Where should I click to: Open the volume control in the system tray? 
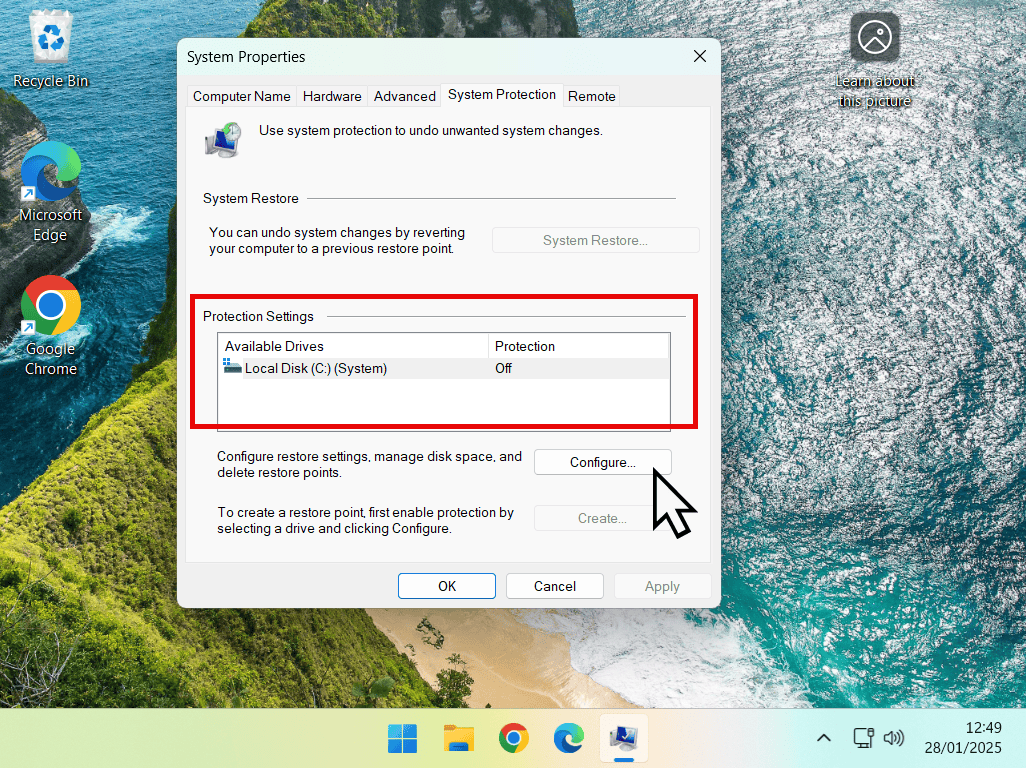coord(893,738)
